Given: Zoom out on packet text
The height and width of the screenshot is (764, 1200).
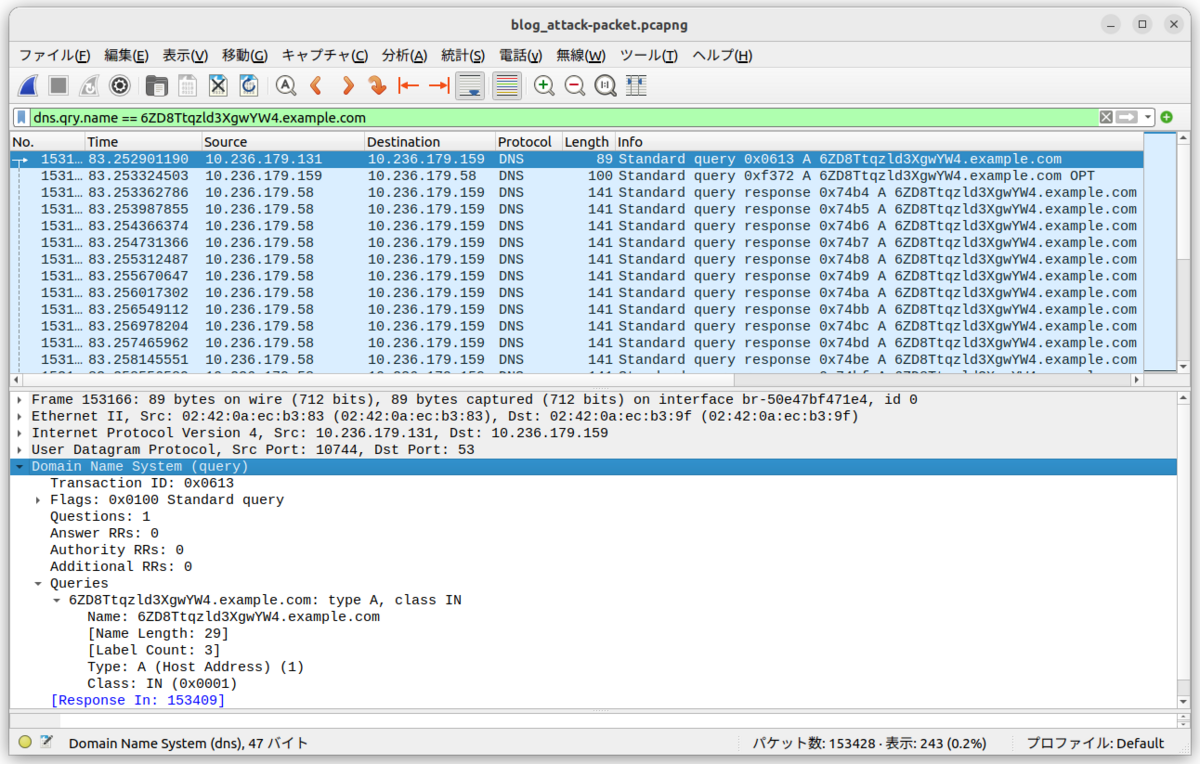Looking at the screenshot, I should pos(575,86).
